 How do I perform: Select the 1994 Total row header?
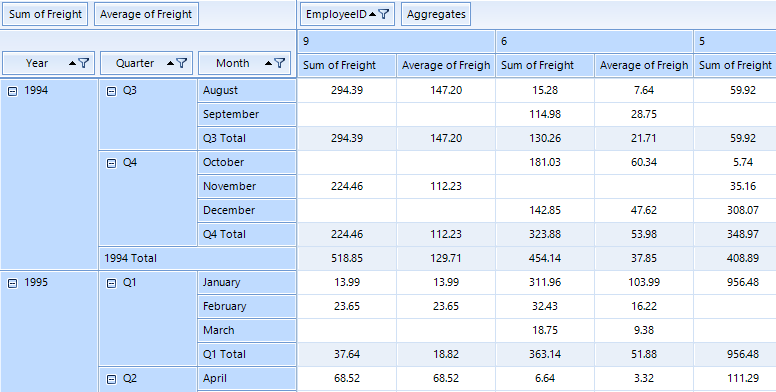[197, 258]
